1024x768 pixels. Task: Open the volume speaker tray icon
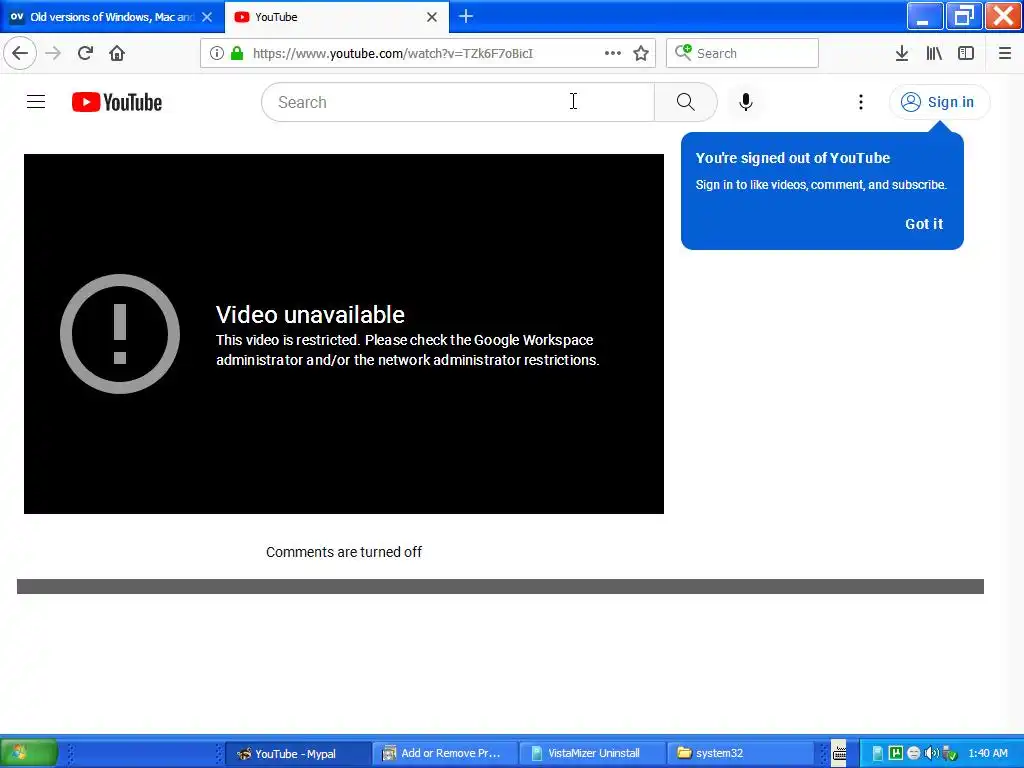point(931,754)
